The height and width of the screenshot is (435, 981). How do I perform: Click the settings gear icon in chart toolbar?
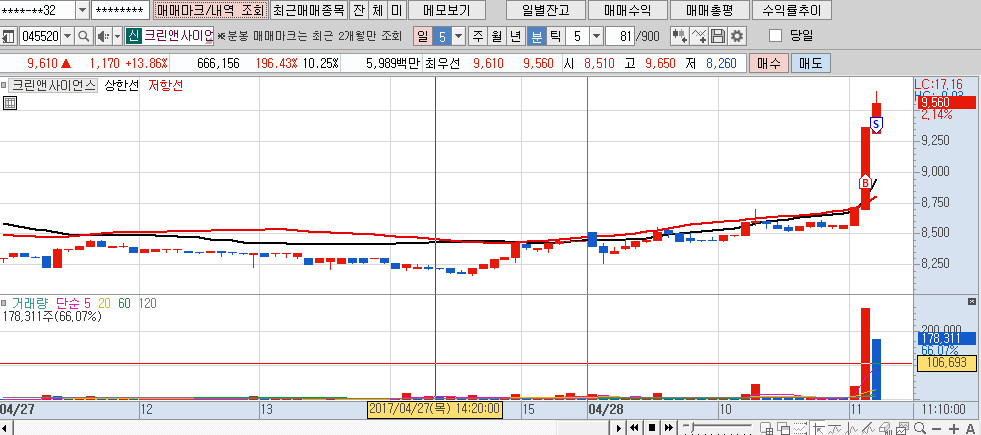(x=737, y=36)
